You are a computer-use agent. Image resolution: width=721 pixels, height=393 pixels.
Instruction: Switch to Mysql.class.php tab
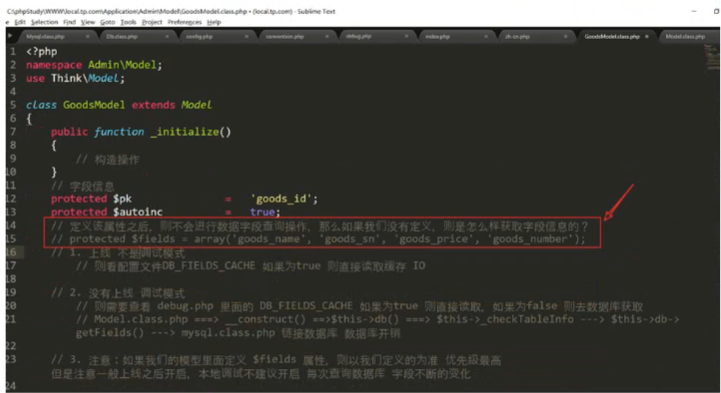pos(45,36)
